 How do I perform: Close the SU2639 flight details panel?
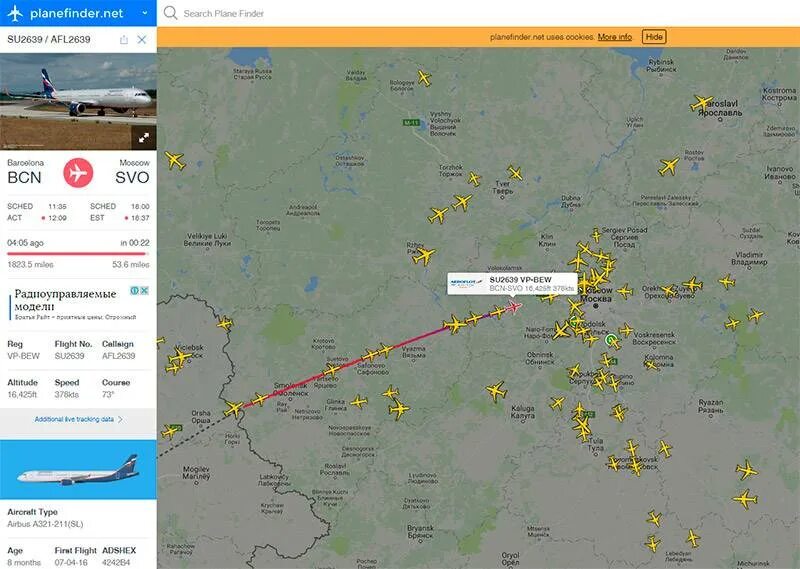[142, 39]
